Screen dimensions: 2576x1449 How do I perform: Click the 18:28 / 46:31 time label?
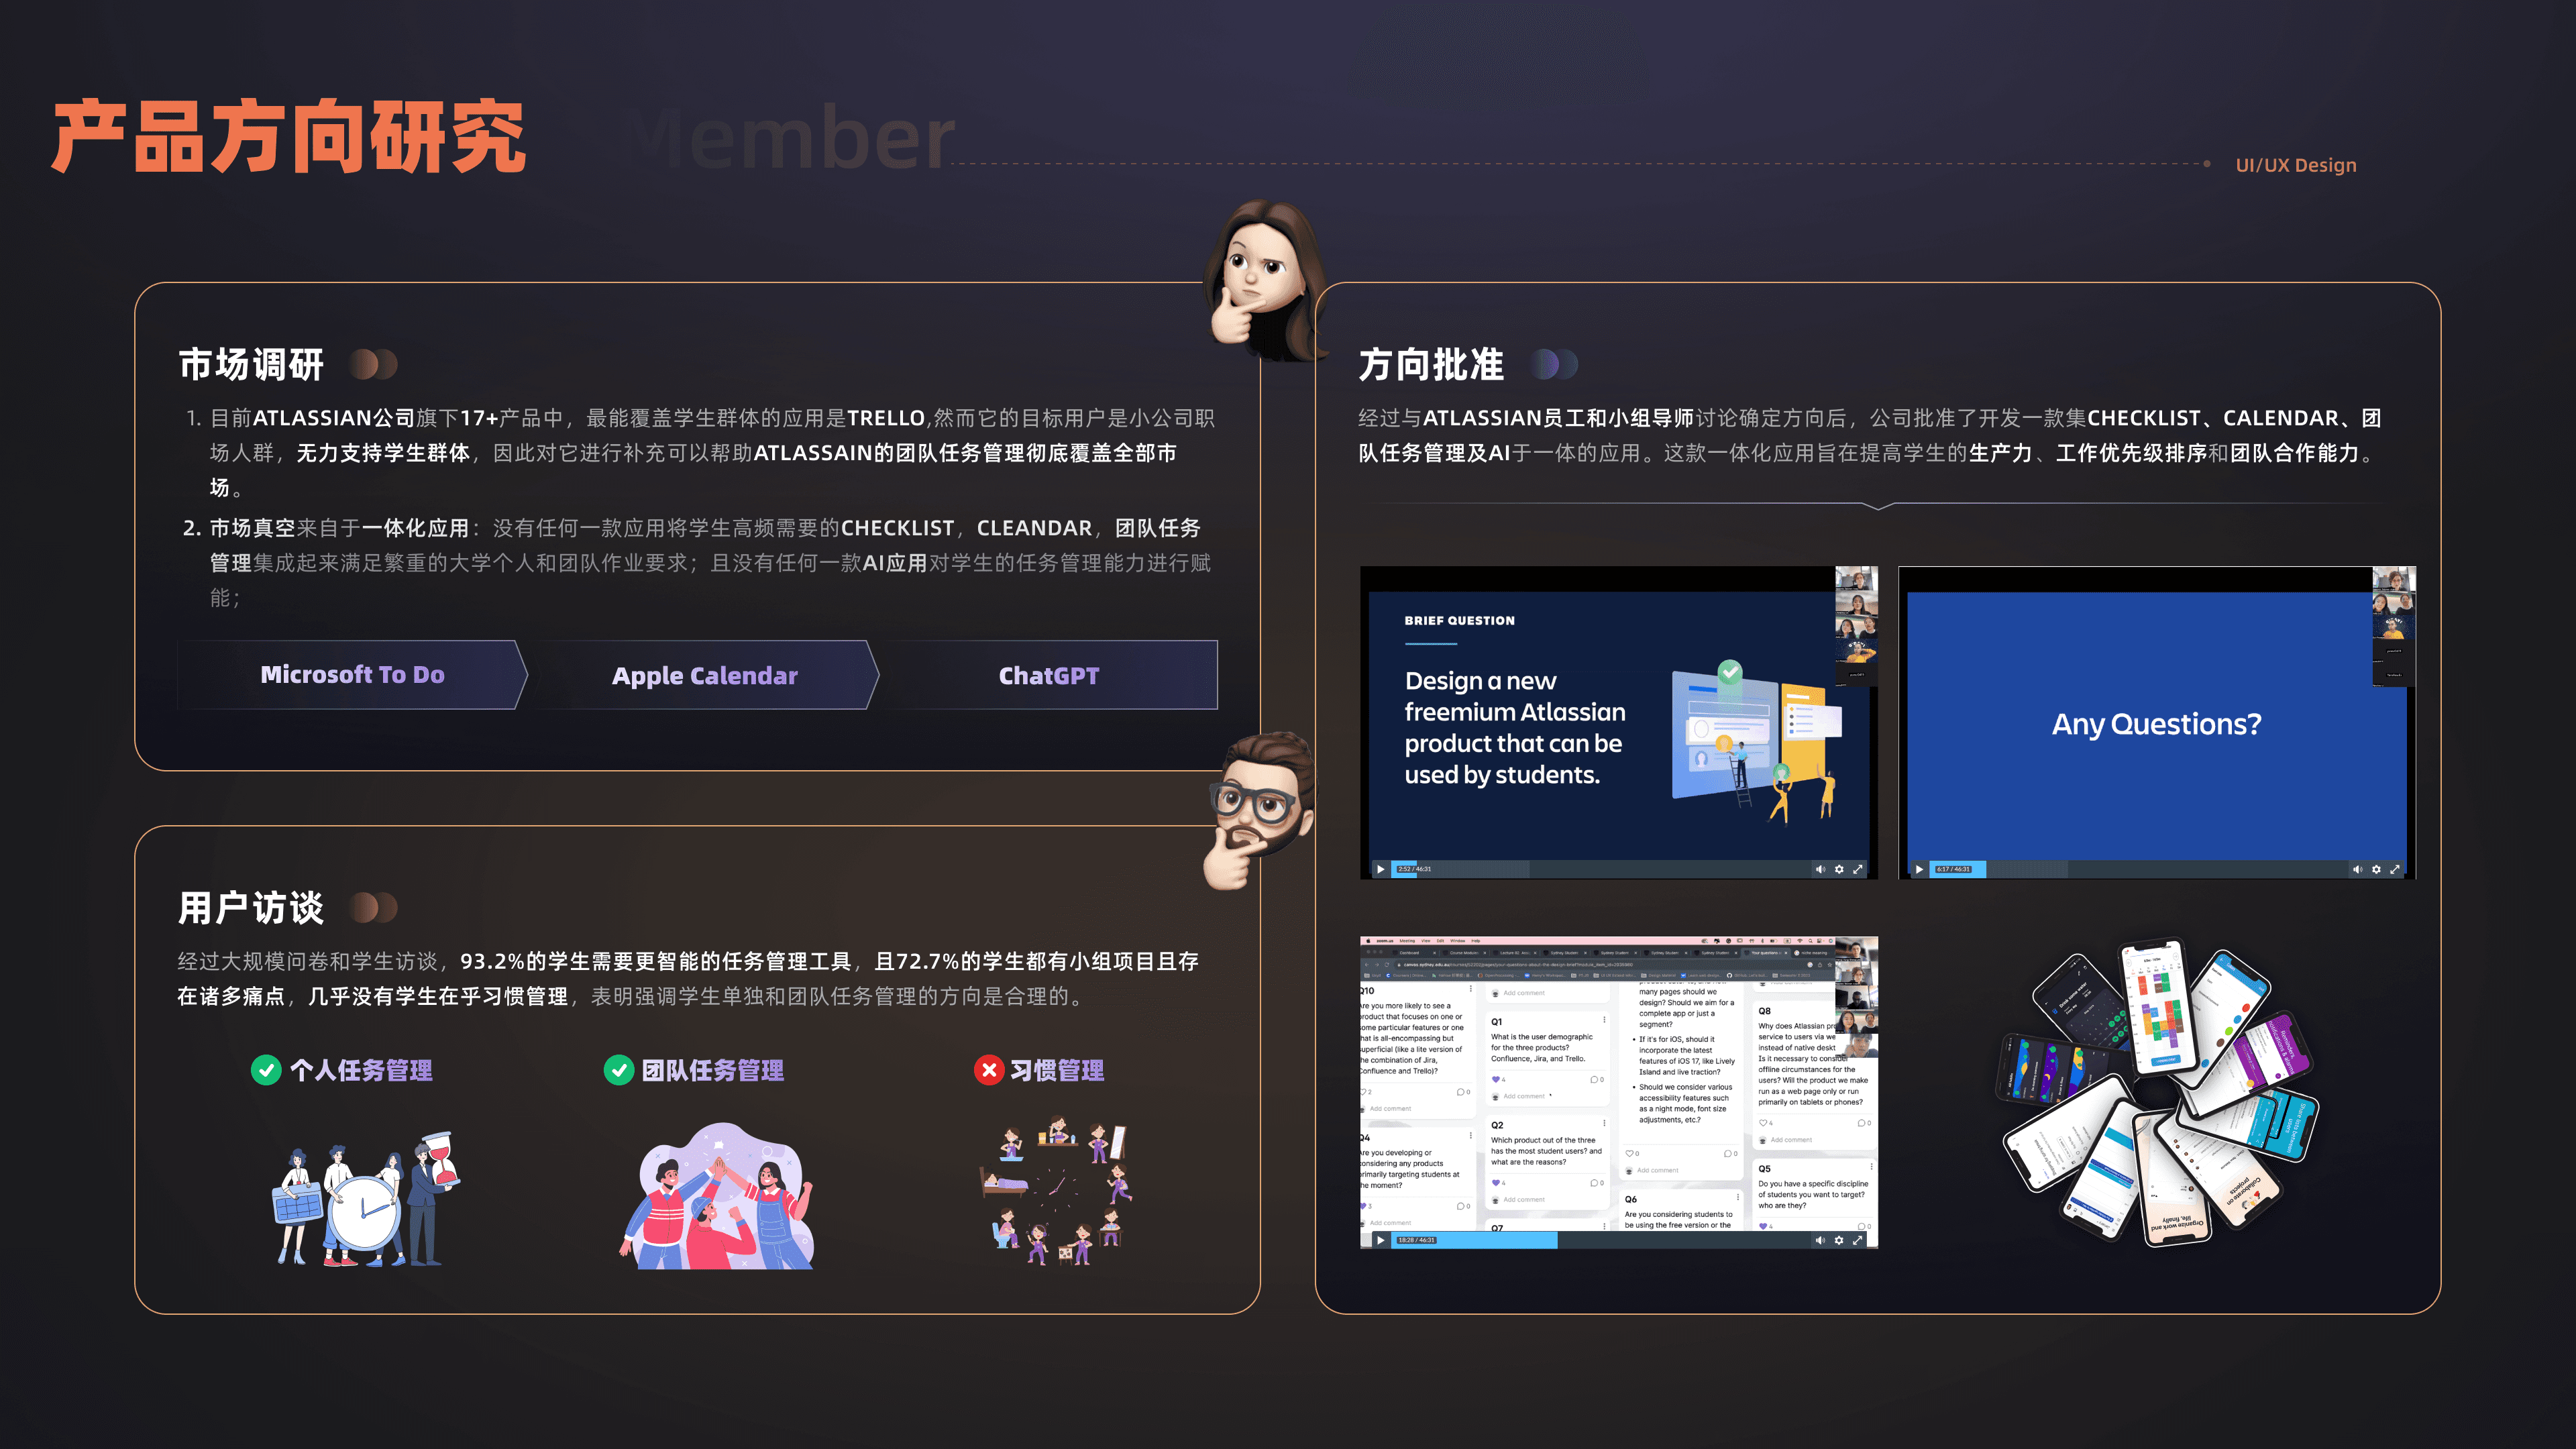pyautogui.click(x=1416, y=1240)
